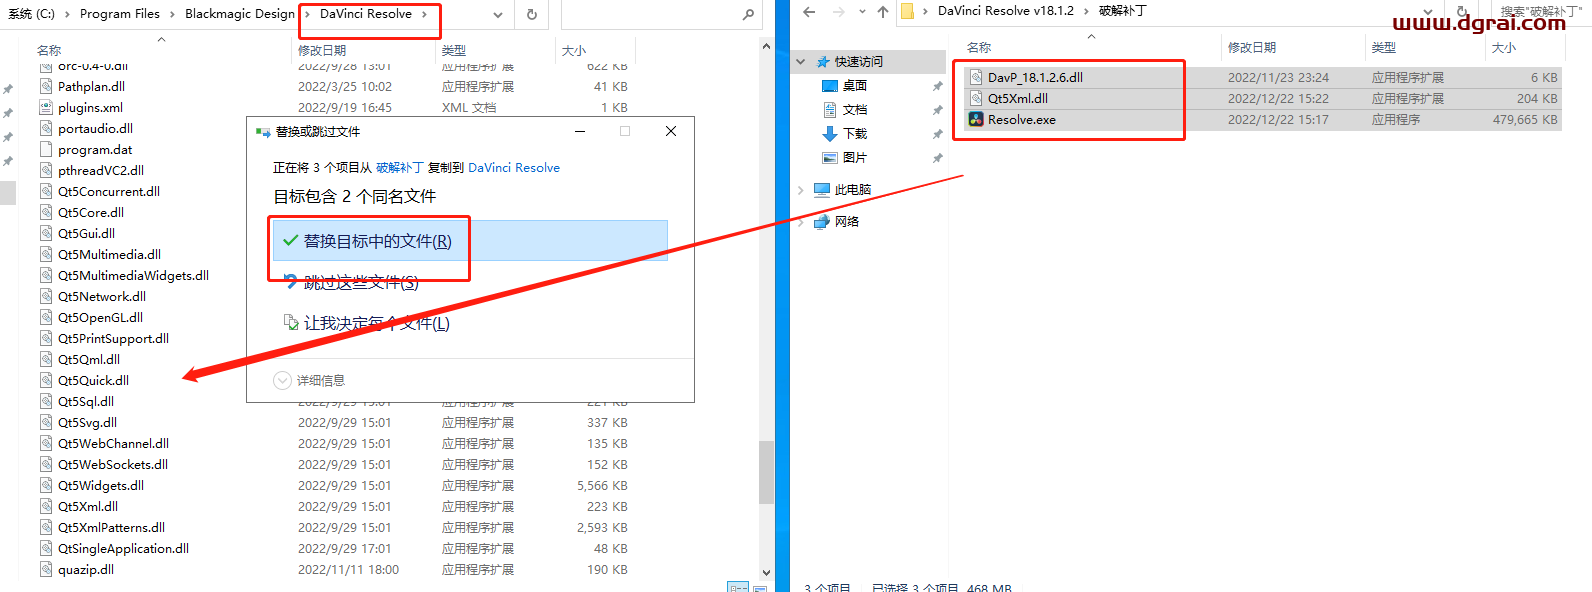Image resolution: width=1592 pixels, height=592 pixels.
Task: Select Qt5Core.dll in the file list
Action: tap(91, 212)
